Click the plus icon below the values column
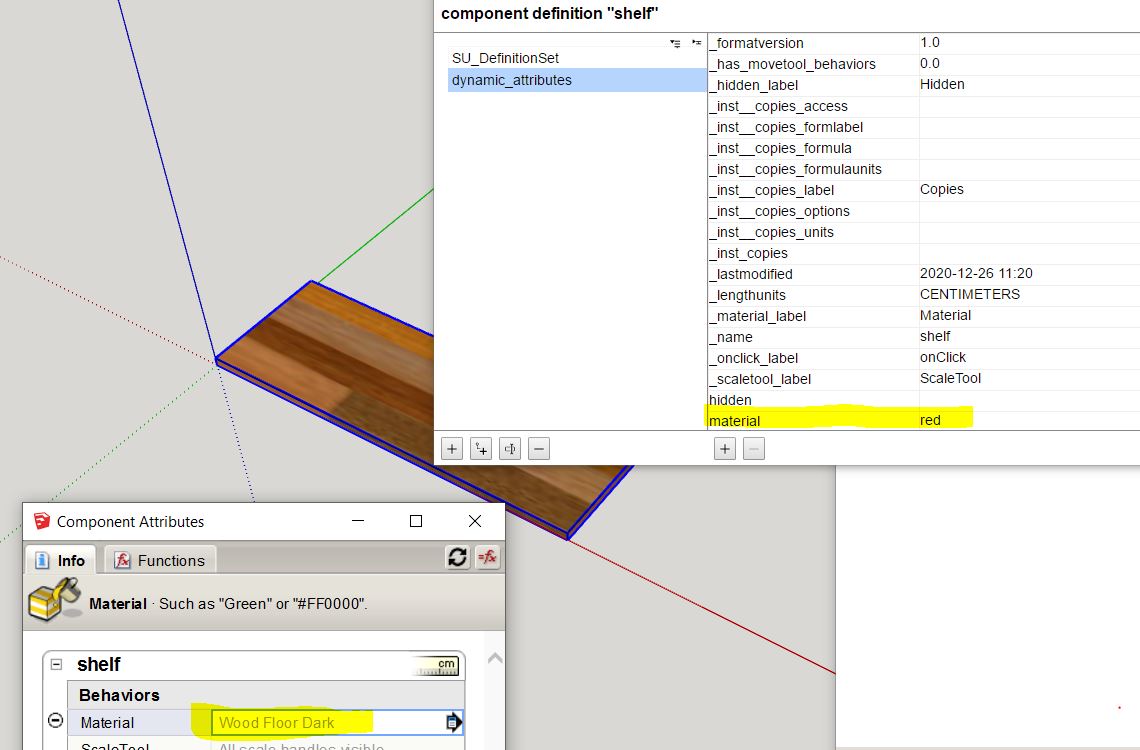The image size is (1140, 750). point(724,448)
